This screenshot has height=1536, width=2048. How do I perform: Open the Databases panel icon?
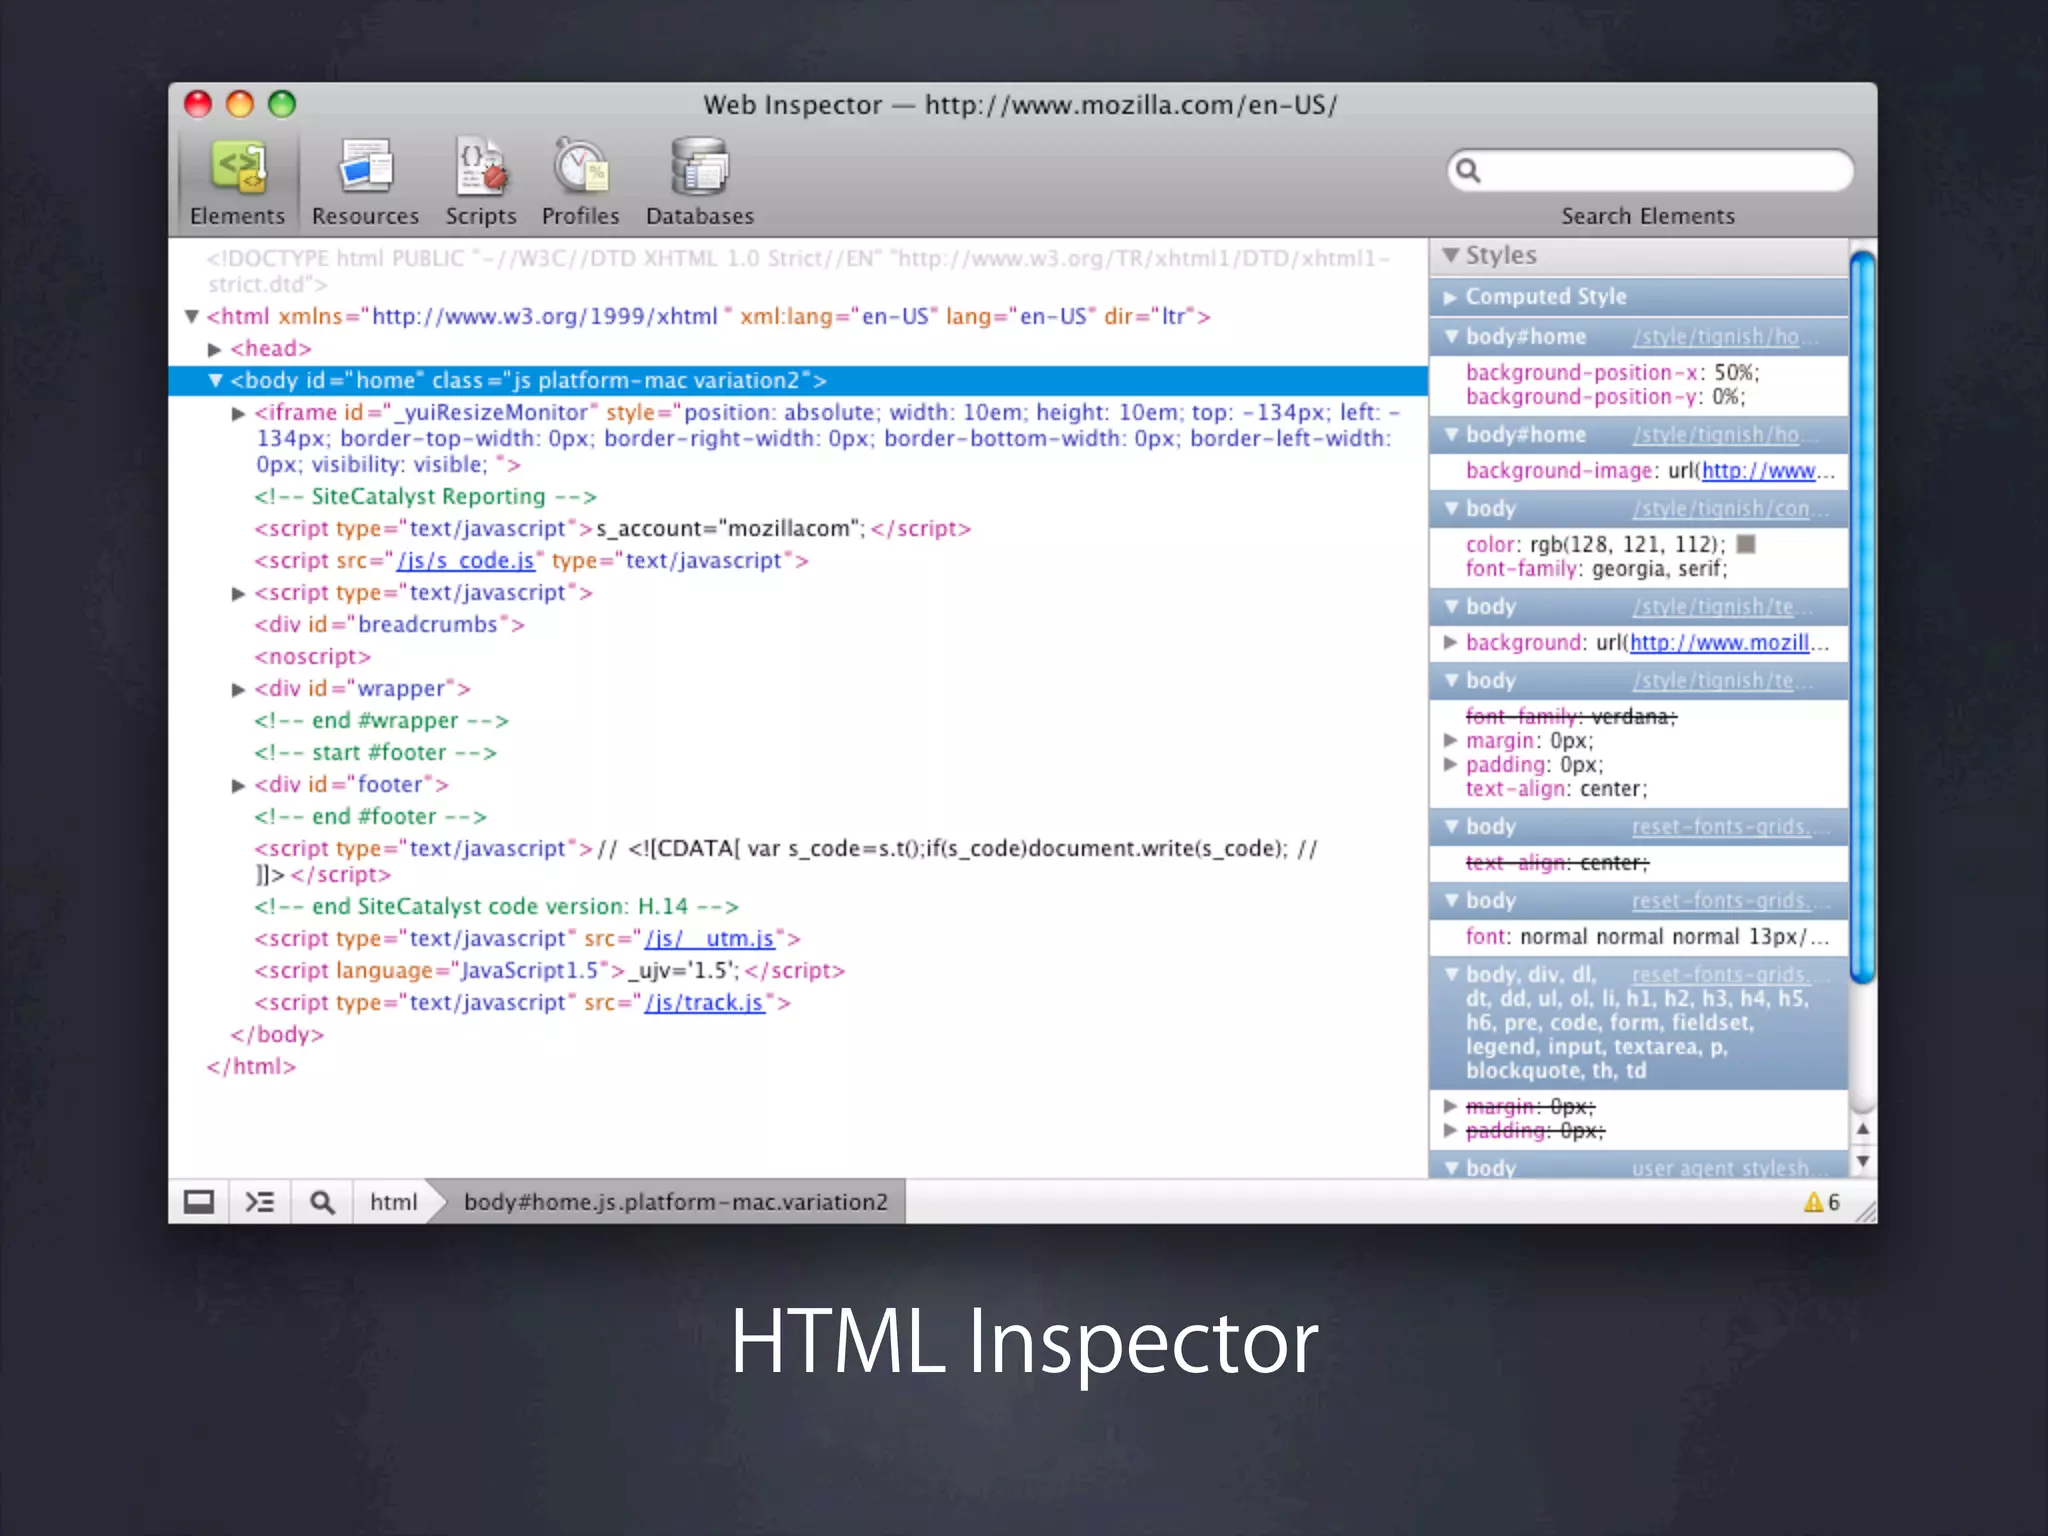click(x=700, y=167)
